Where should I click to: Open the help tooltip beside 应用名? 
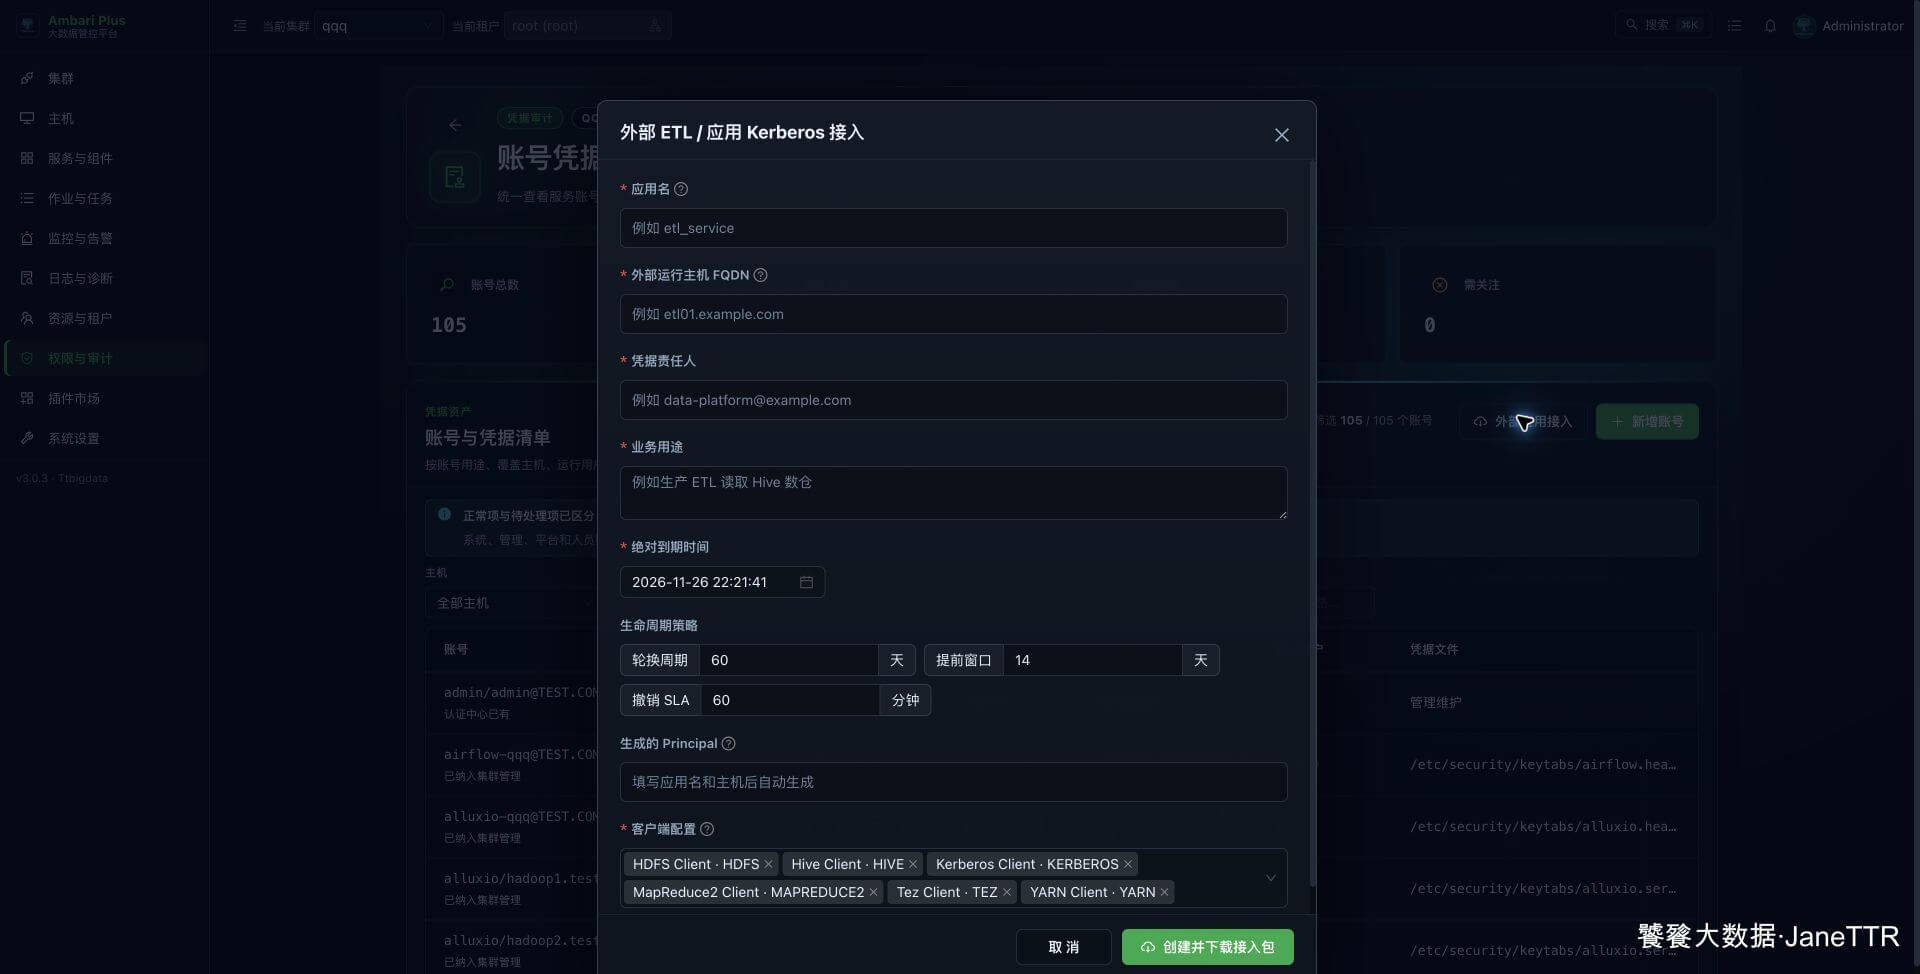pos(681,189)
